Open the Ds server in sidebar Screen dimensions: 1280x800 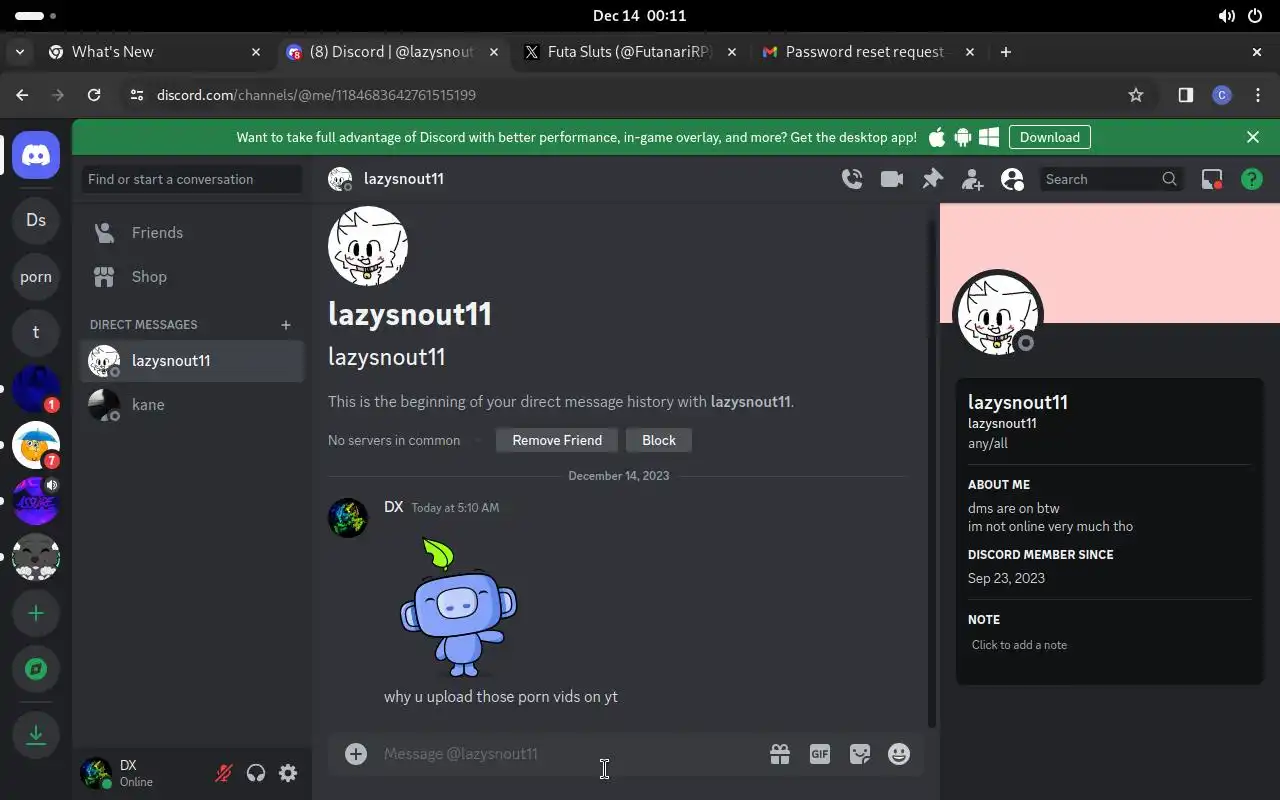coord(36,220)
